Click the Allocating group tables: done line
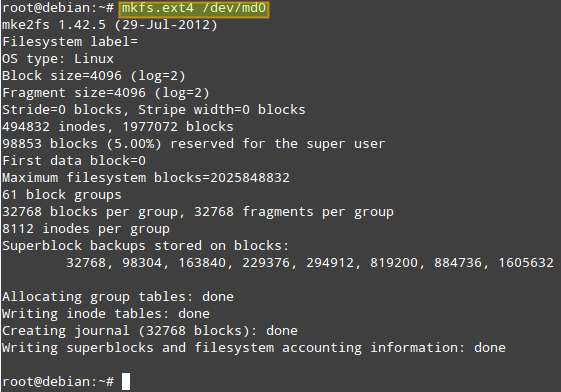The height and width of the screenshot is (392, 561). pyautogui.click(x=118, y=297)
